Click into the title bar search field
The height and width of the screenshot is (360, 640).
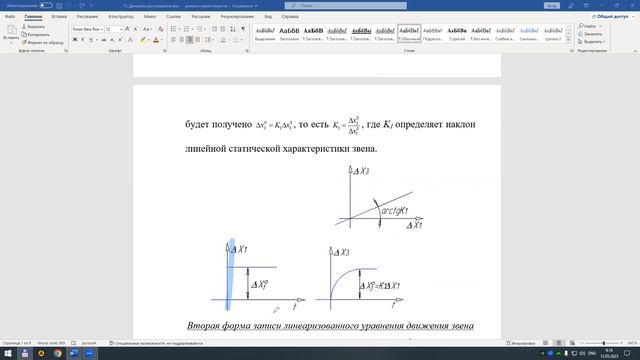click(346, 5)
